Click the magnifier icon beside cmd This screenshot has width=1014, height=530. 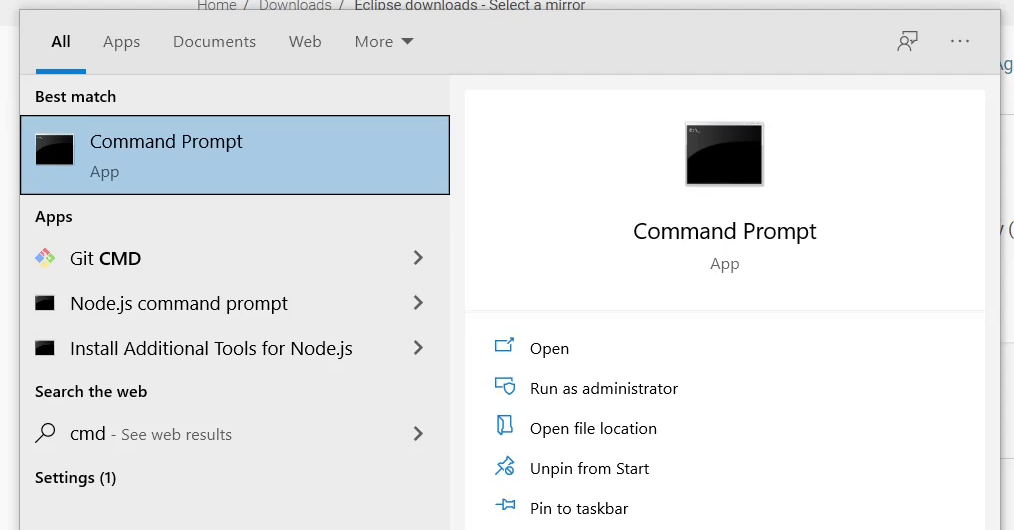tap(45, 432)
